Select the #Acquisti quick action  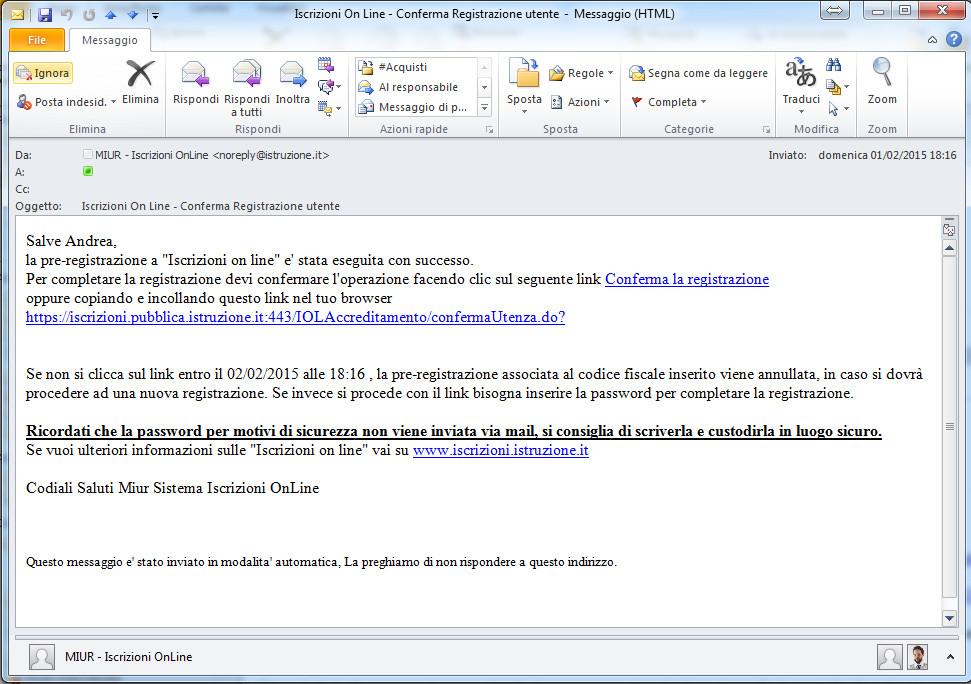pyautogui.click(x=417, y=67)
